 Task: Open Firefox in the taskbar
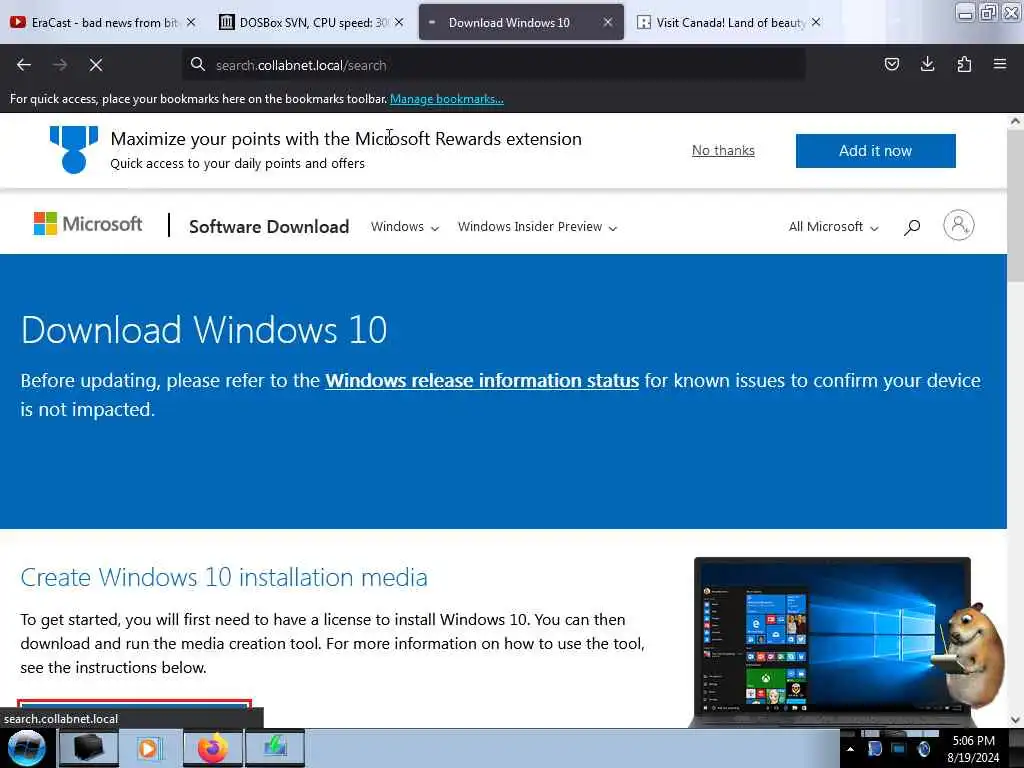click(213, 748)
